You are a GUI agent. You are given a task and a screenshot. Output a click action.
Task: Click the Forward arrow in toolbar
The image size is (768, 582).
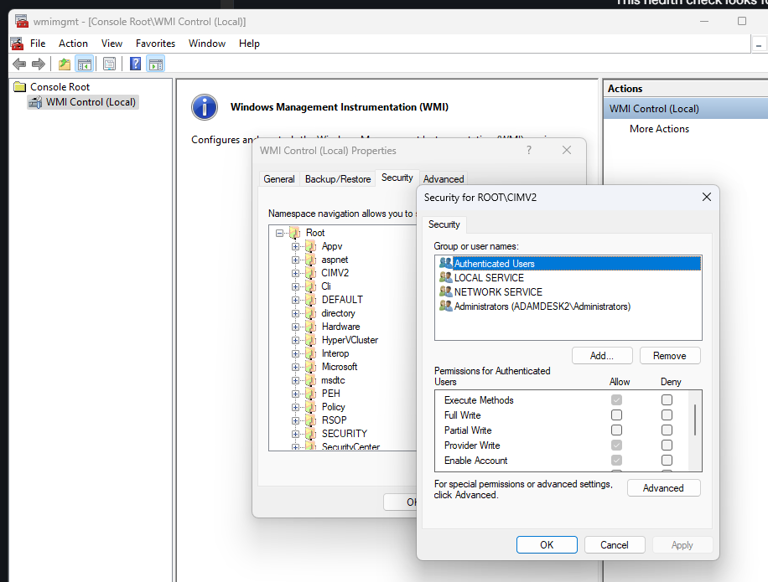pyautogui.click(x=39, y=64)
